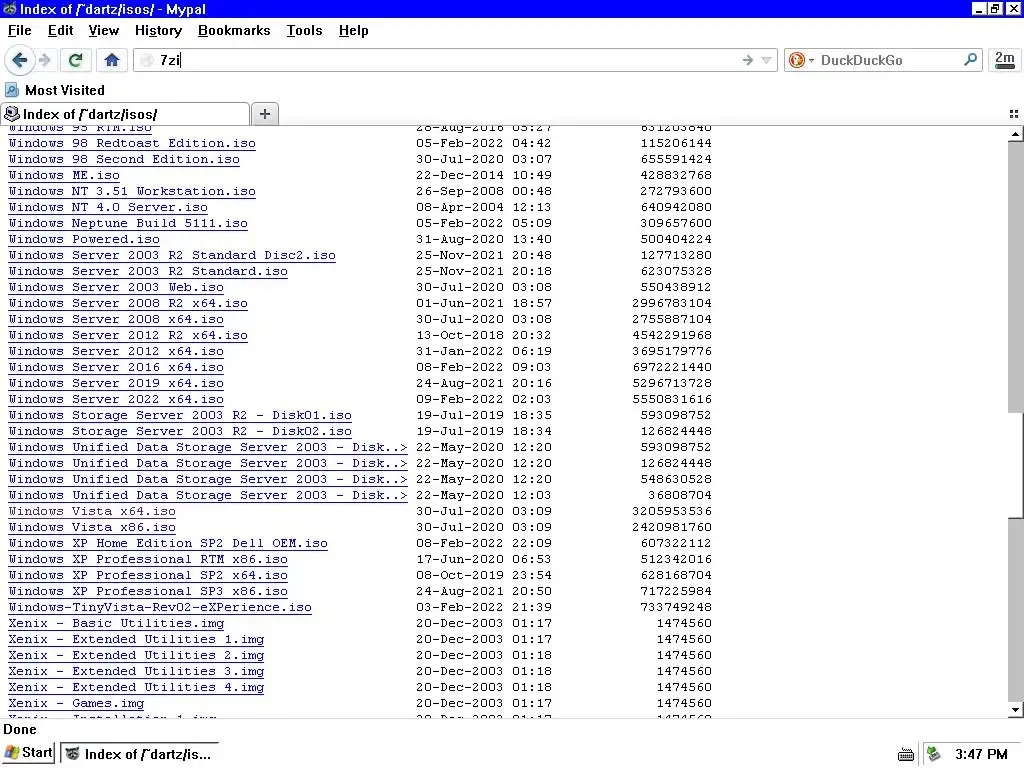Screen dimensions: 1024x768
Task: Open Windows Server 2003 R2 Standard.iso link
Action: coord(148,271)
